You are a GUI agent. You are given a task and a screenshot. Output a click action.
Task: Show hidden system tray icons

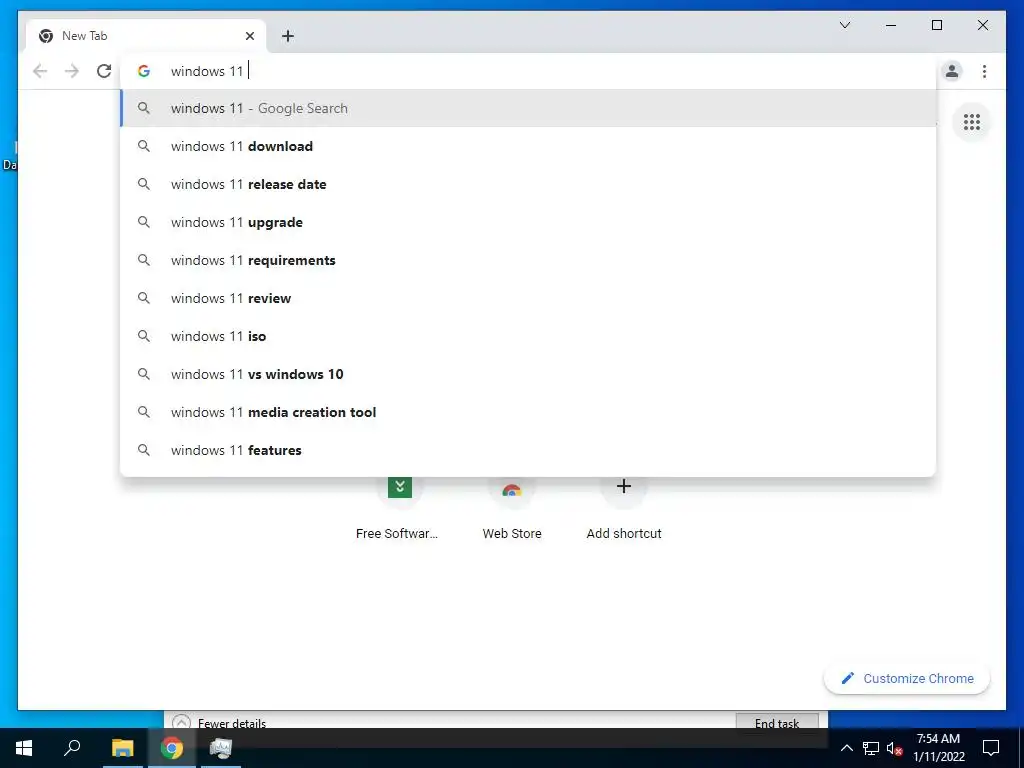pyautogui.click(x=846, y=748)
